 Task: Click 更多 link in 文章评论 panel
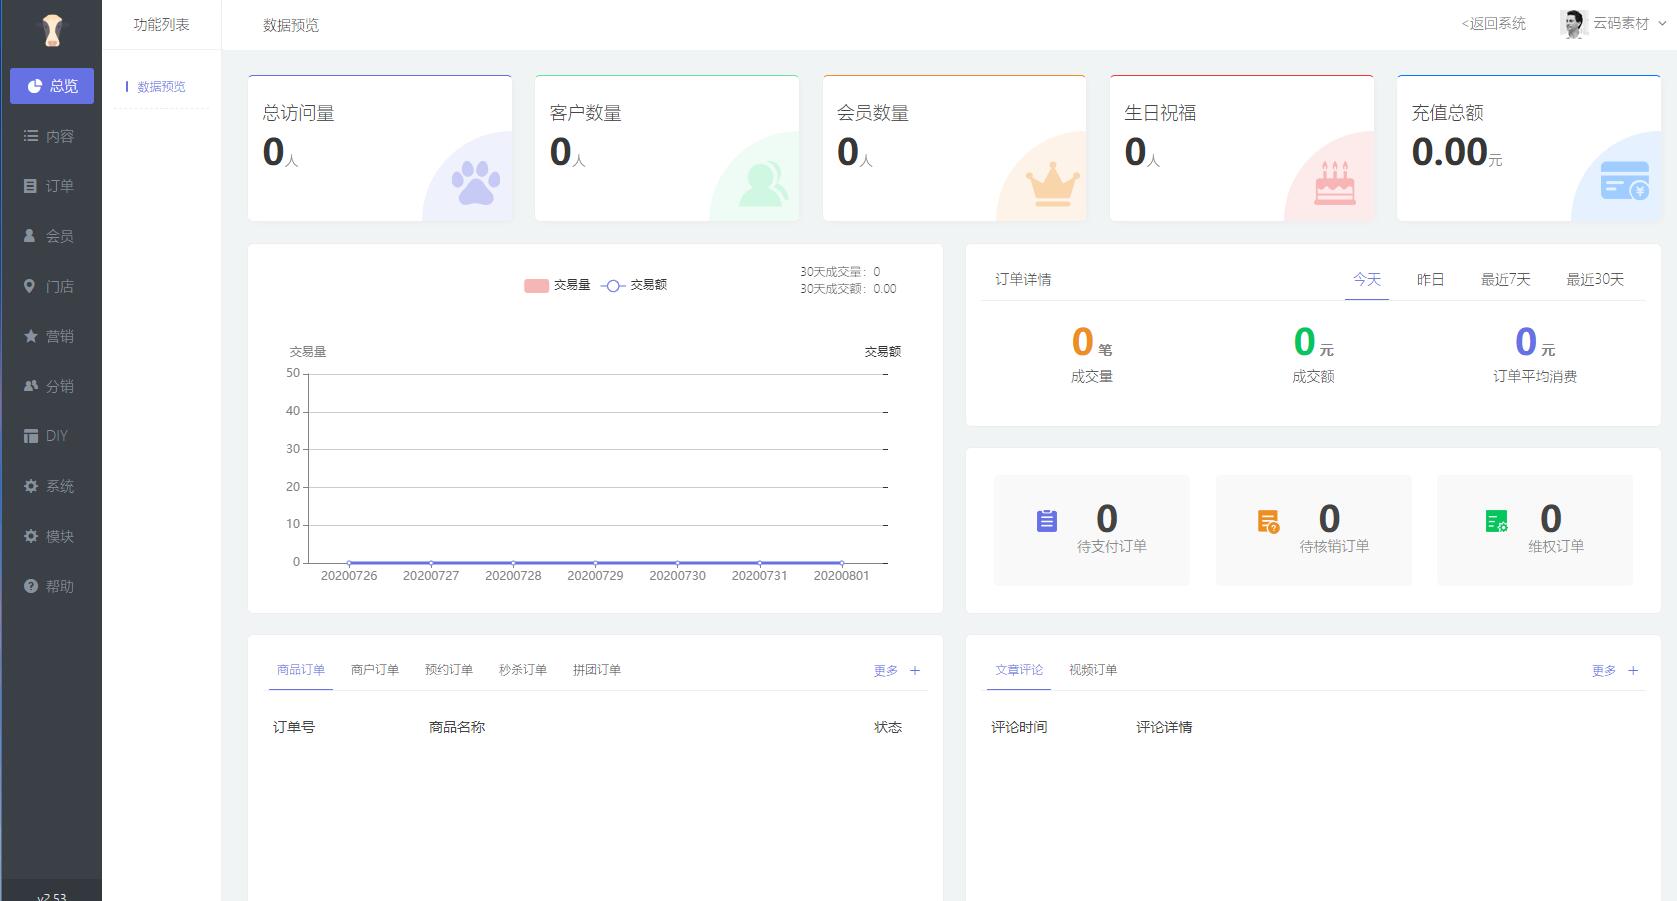coord(1603,670)
